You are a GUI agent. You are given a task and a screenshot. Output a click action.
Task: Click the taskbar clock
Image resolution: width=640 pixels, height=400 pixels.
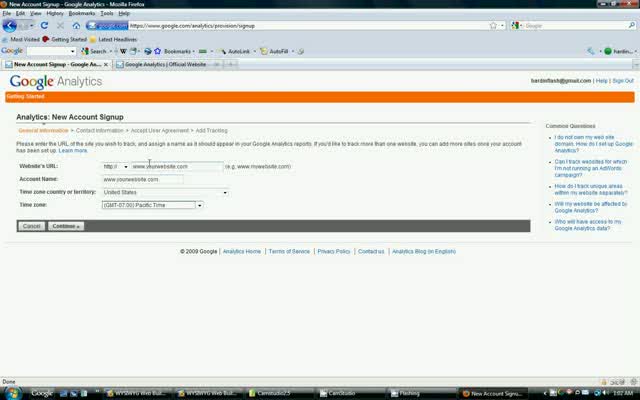coord(622,393)
